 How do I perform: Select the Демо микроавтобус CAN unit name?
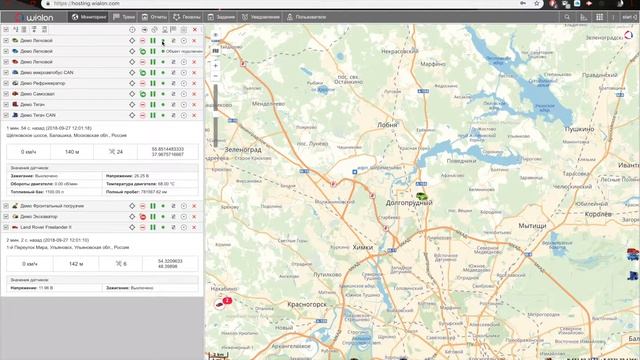[47, 73]
